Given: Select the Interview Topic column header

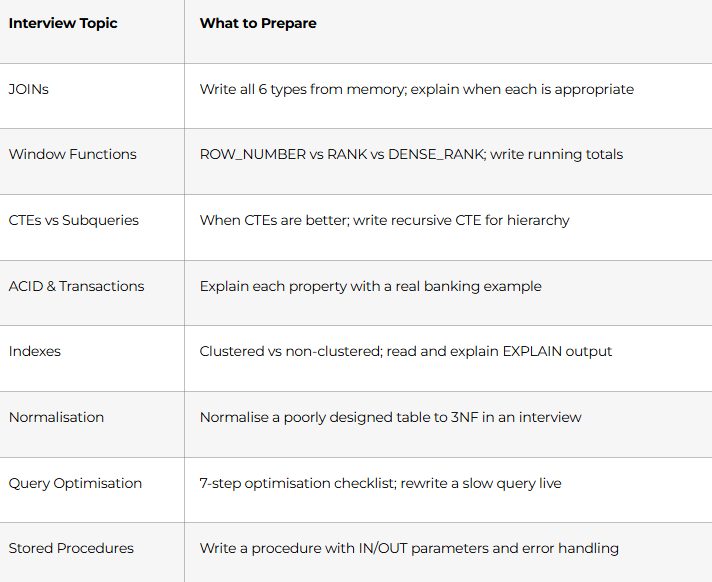Looking at the screenshot, I should [x=63, y=23].
